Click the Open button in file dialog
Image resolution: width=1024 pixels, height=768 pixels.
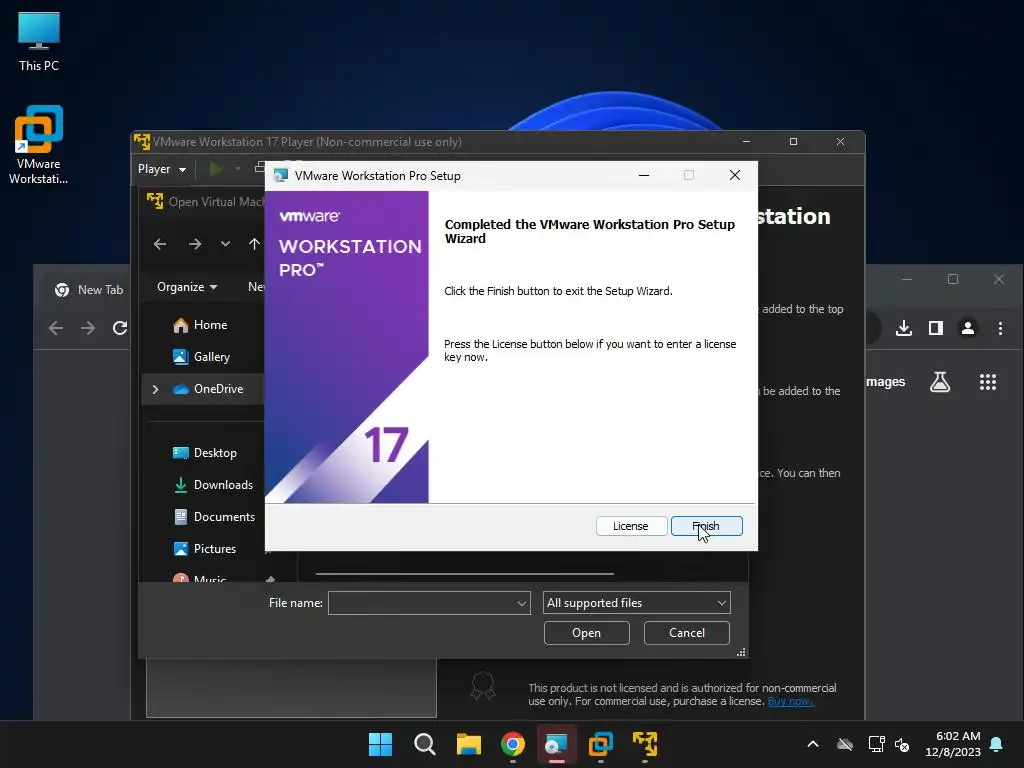(x=586, y=633)
